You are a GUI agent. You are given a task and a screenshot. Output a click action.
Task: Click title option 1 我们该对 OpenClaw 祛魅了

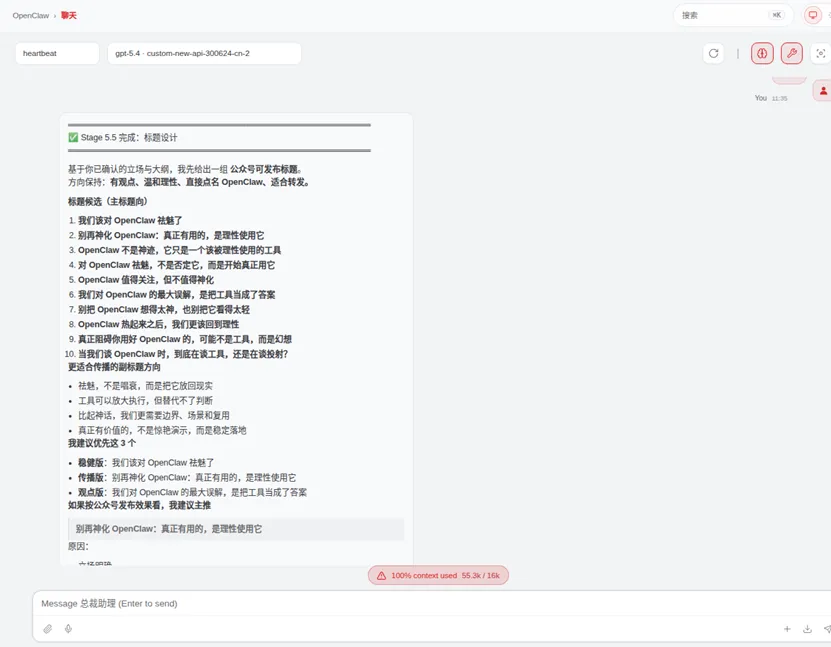(x=130, y=220)
